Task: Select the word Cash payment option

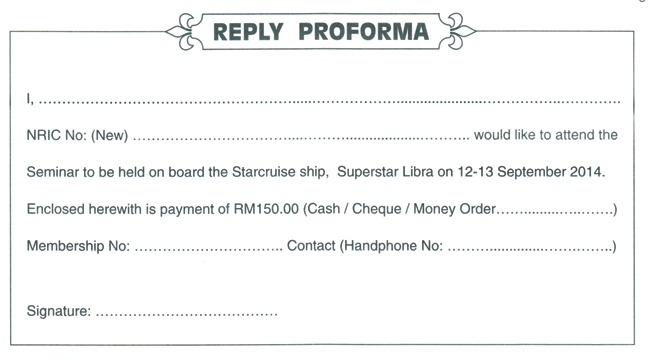Action: click(x=324, y=209)
